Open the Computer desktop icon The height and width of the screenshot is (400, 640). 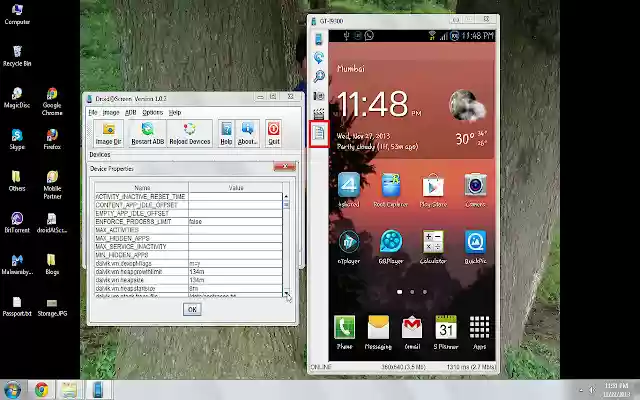(17, 14)
